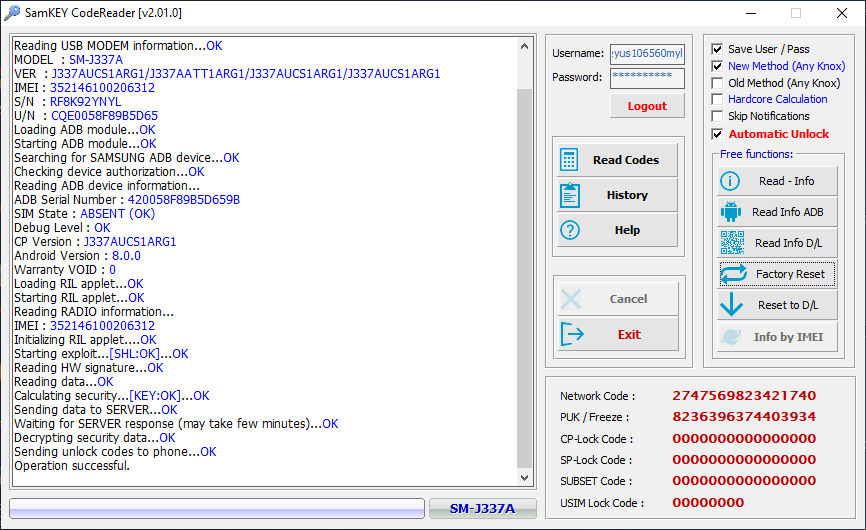The image size is (866, 530).
Task: Click ADB Serial Number 420058F89B5D659B
Action: [184, 199]
